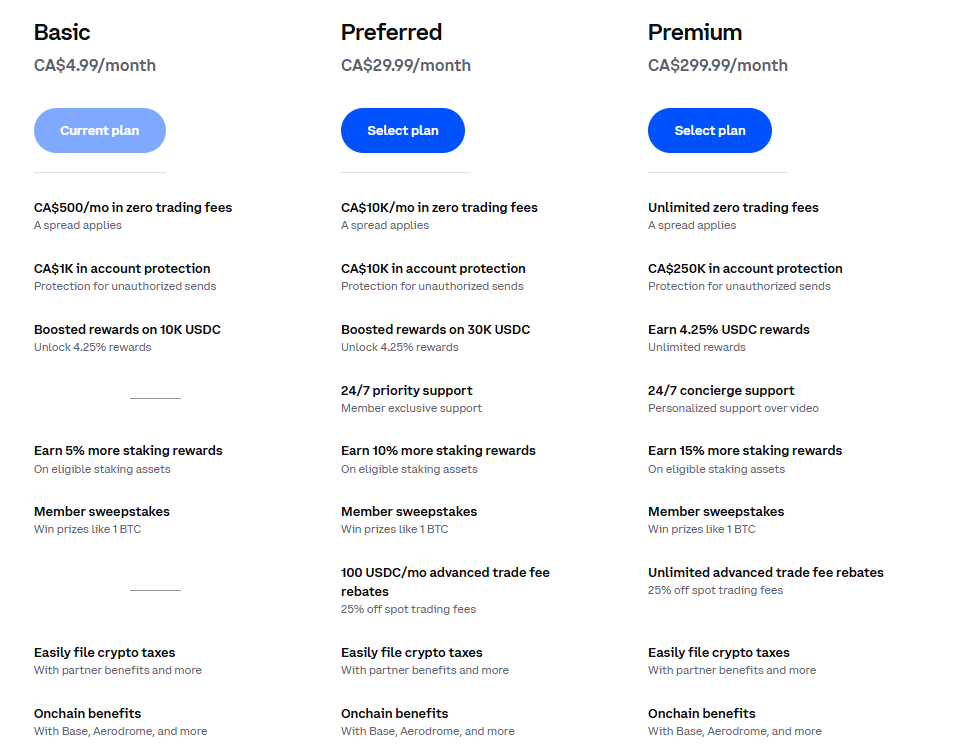Click Earn 10% more staking rewards

click(438, 451)
